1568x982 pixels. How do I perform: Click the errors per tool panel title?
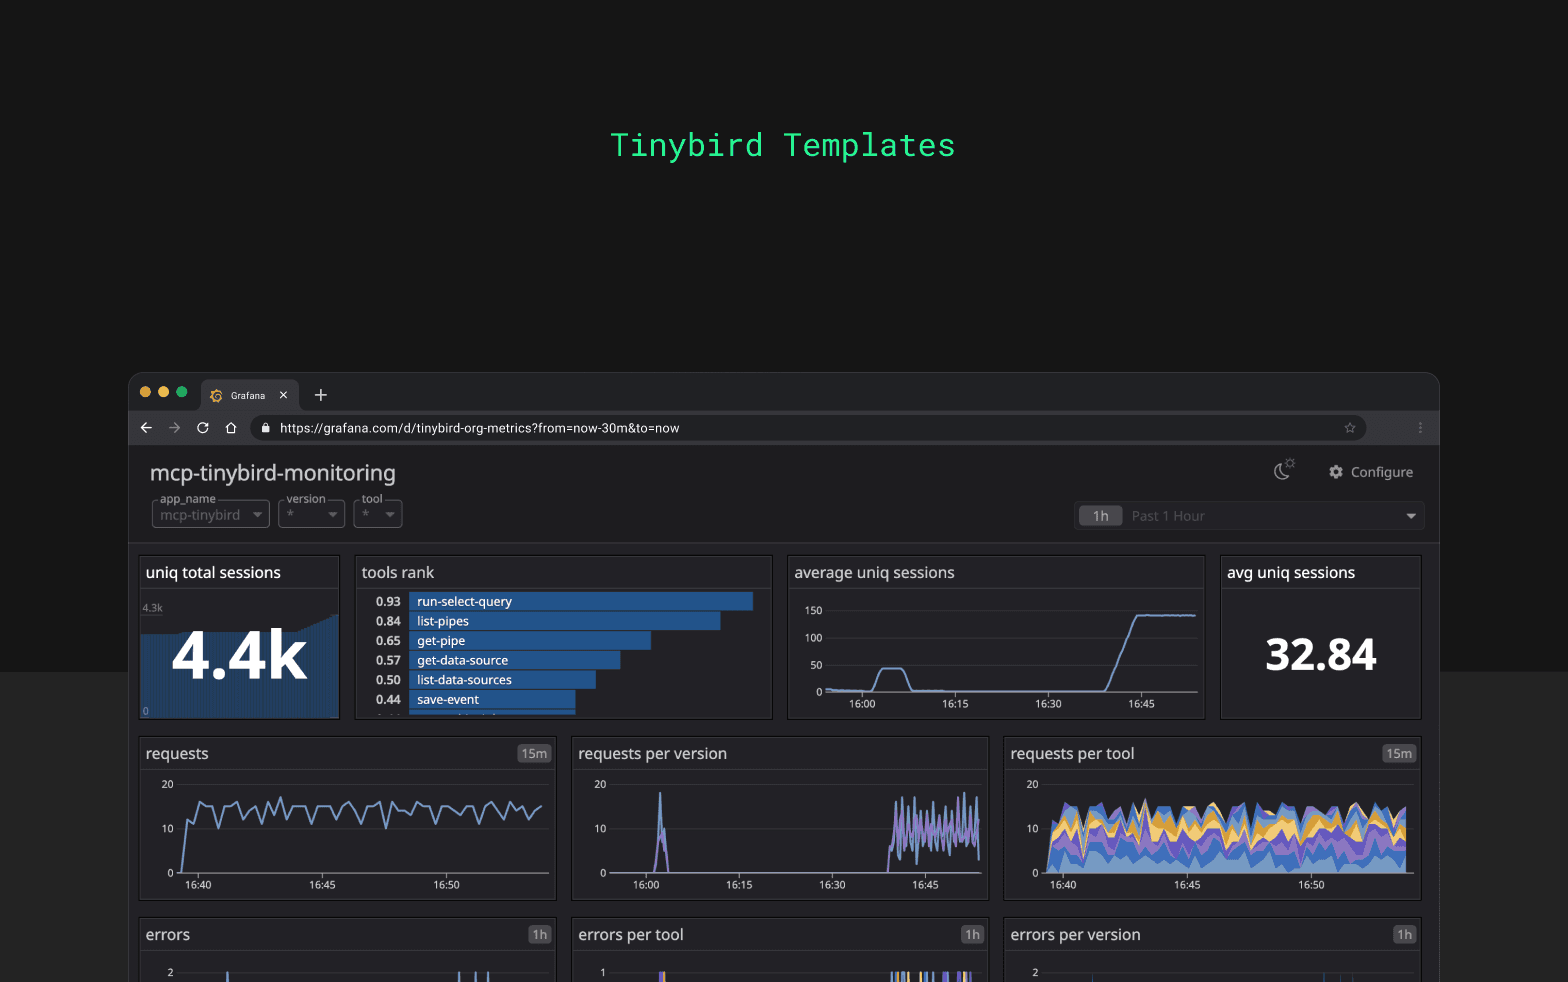pyautogui.click(x=631, y=935)
